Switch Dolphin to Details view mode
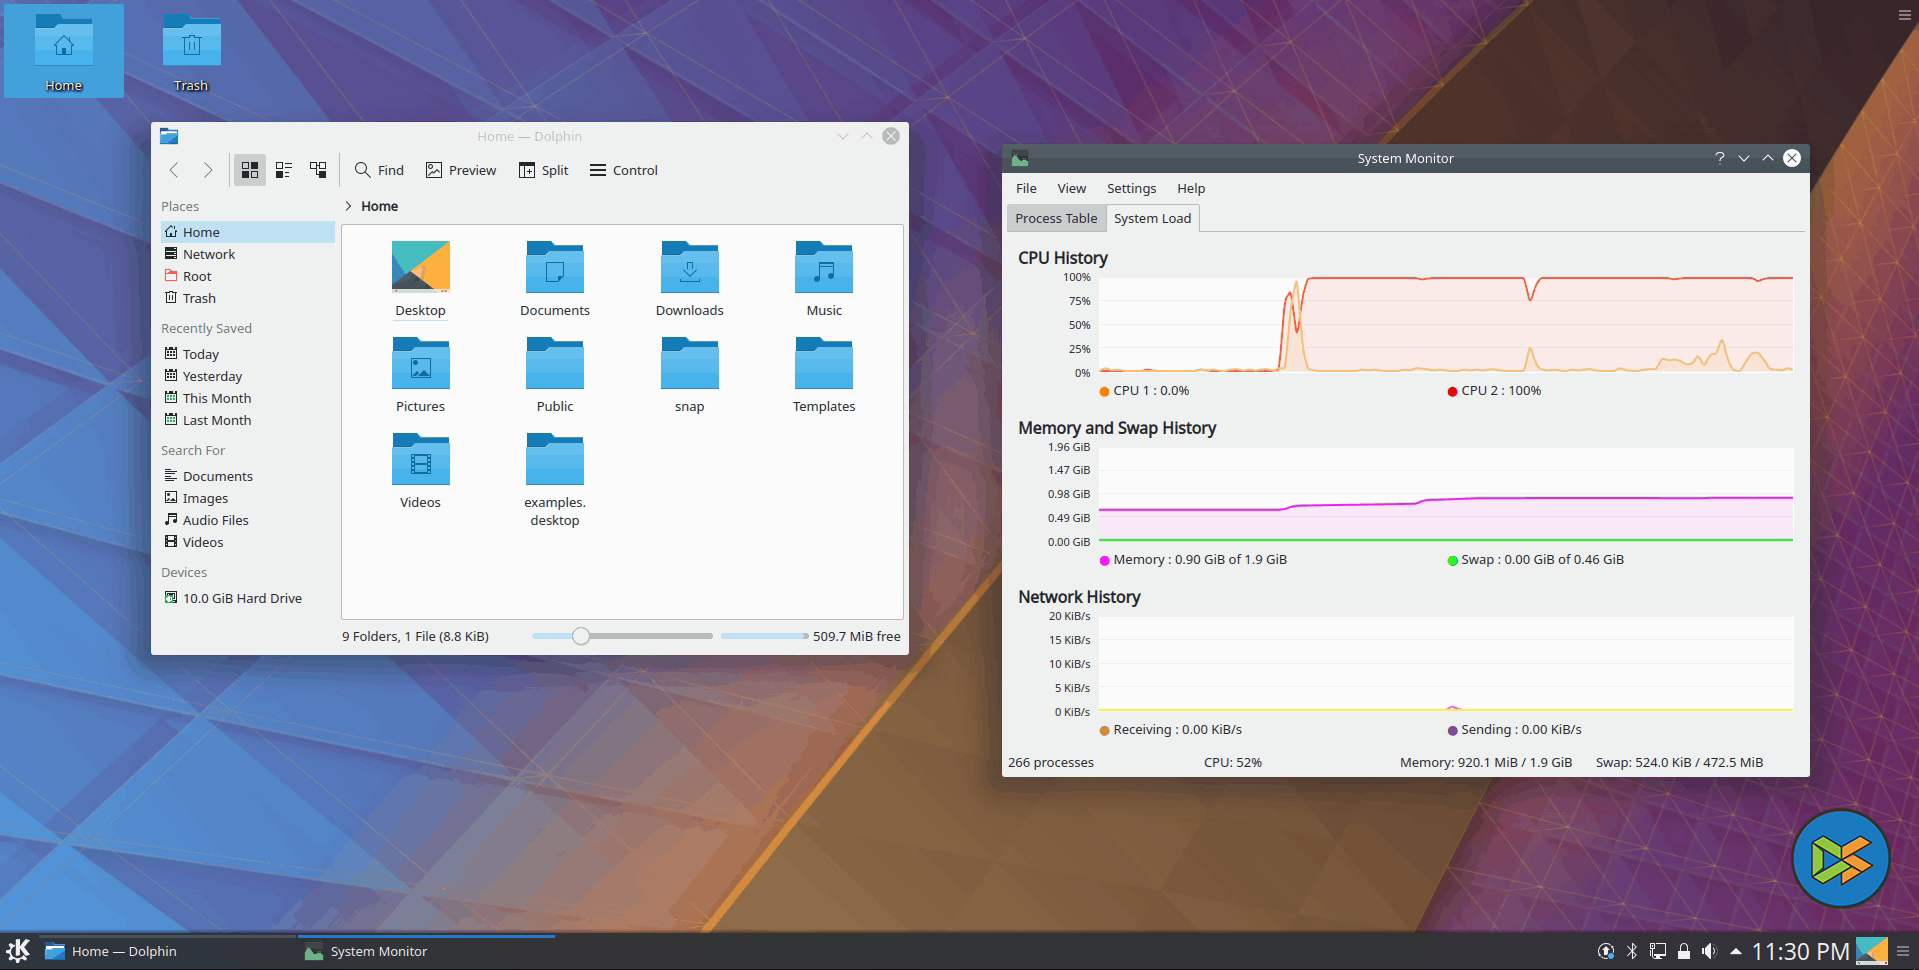 [x=318, y=170]
